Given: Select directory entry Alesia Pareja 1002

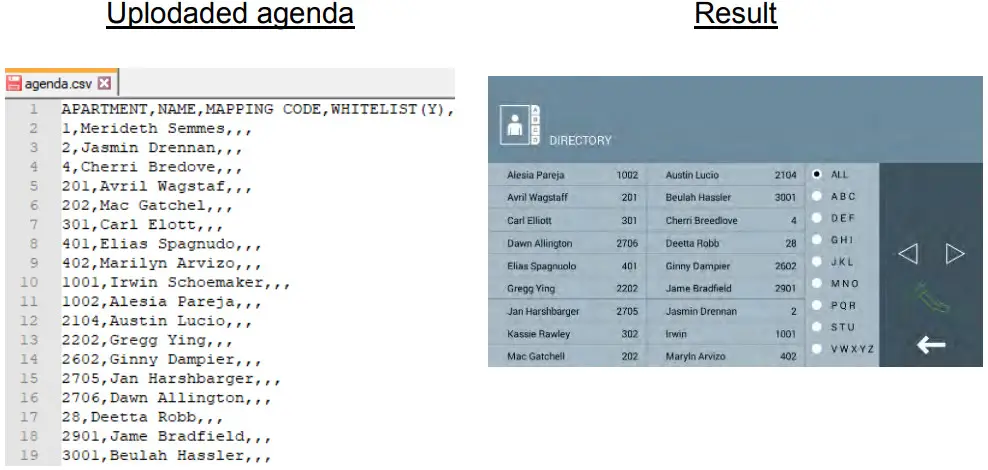Looking at the screenshot, I should 567,175.
